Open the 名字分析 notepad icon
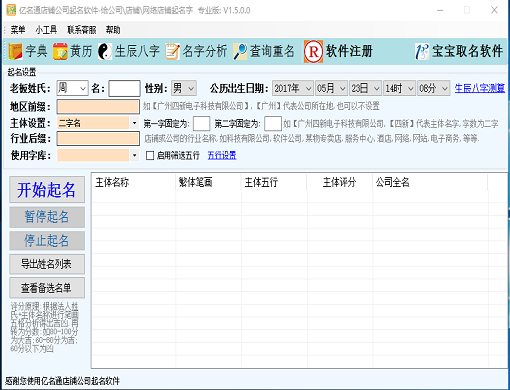This screenshot has height=390, width=510. pos(172,51)
